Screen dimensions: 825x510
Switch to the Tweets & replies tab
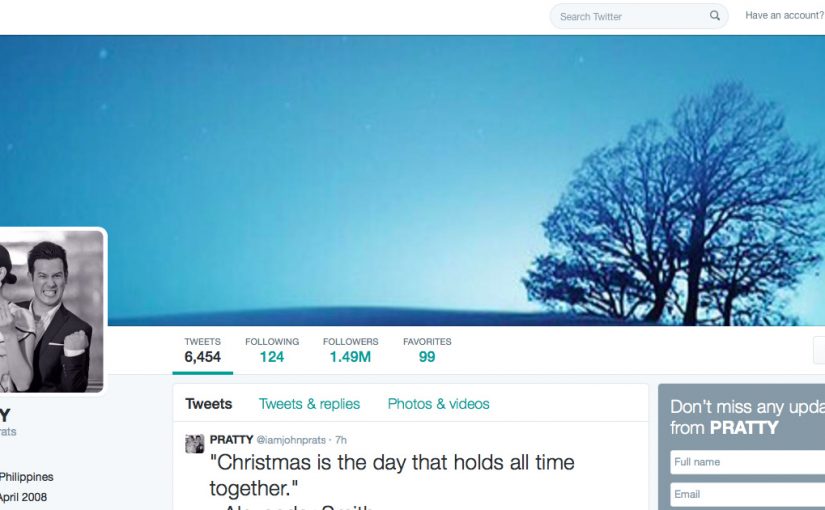(309, 404)
